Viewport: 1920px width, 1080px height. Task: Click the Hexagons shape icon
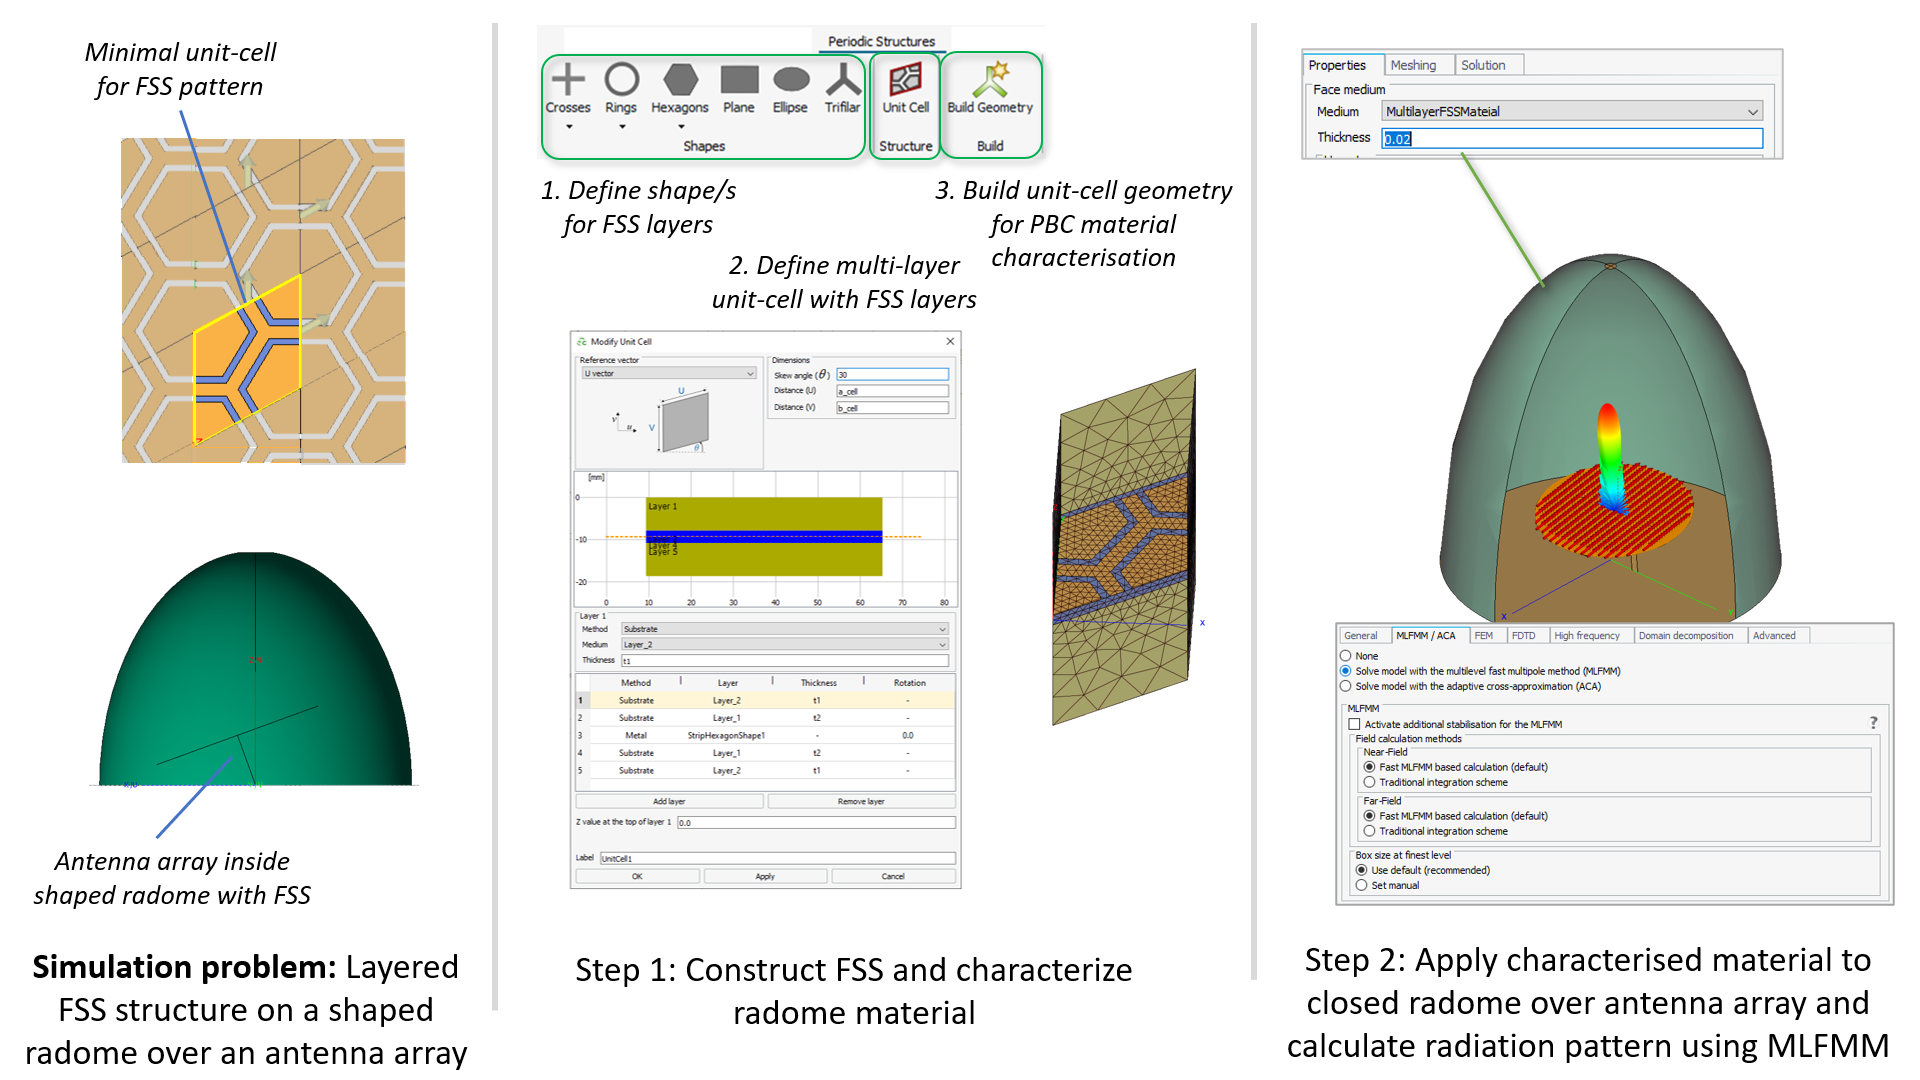pyautogui.click(x=680, y=81)
